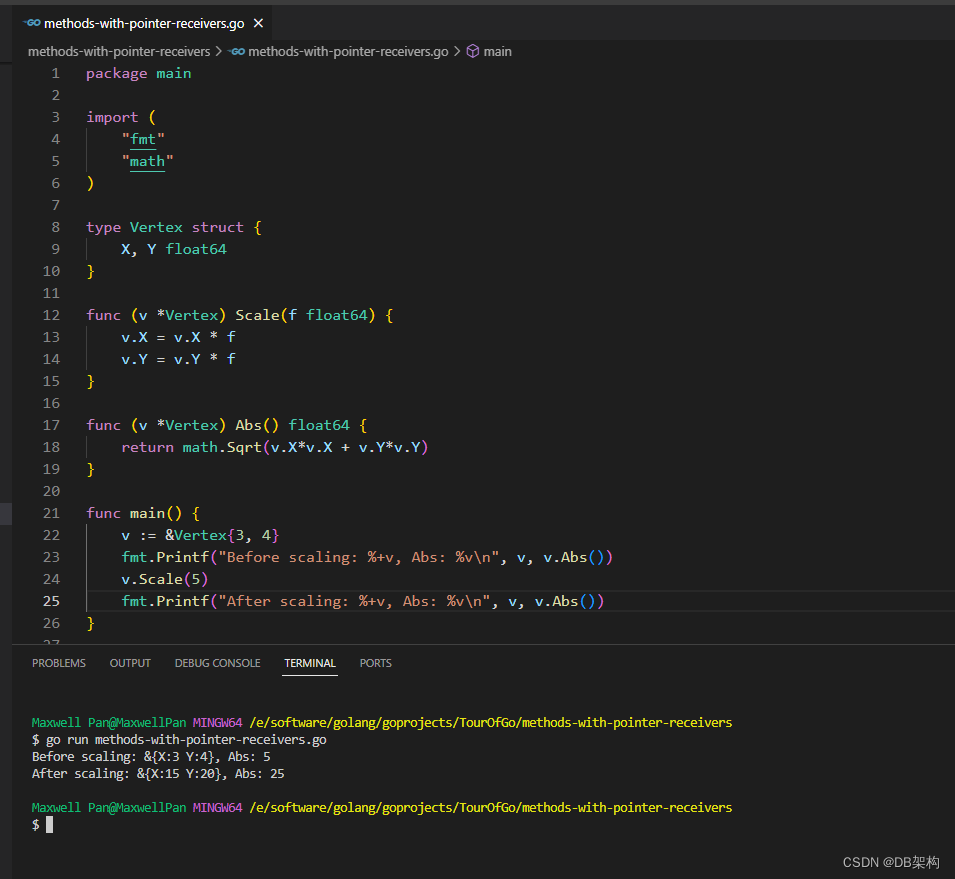Click the "fmt" import link
The height and width of the screenshot is (879, 955).
[143, 139]
